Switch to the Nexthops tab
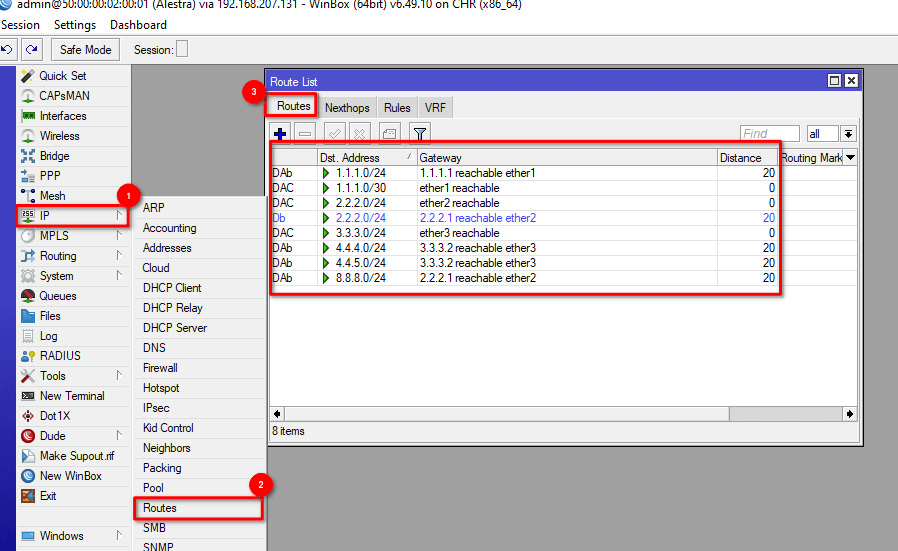898x551 pixels. tap(347, 108)
